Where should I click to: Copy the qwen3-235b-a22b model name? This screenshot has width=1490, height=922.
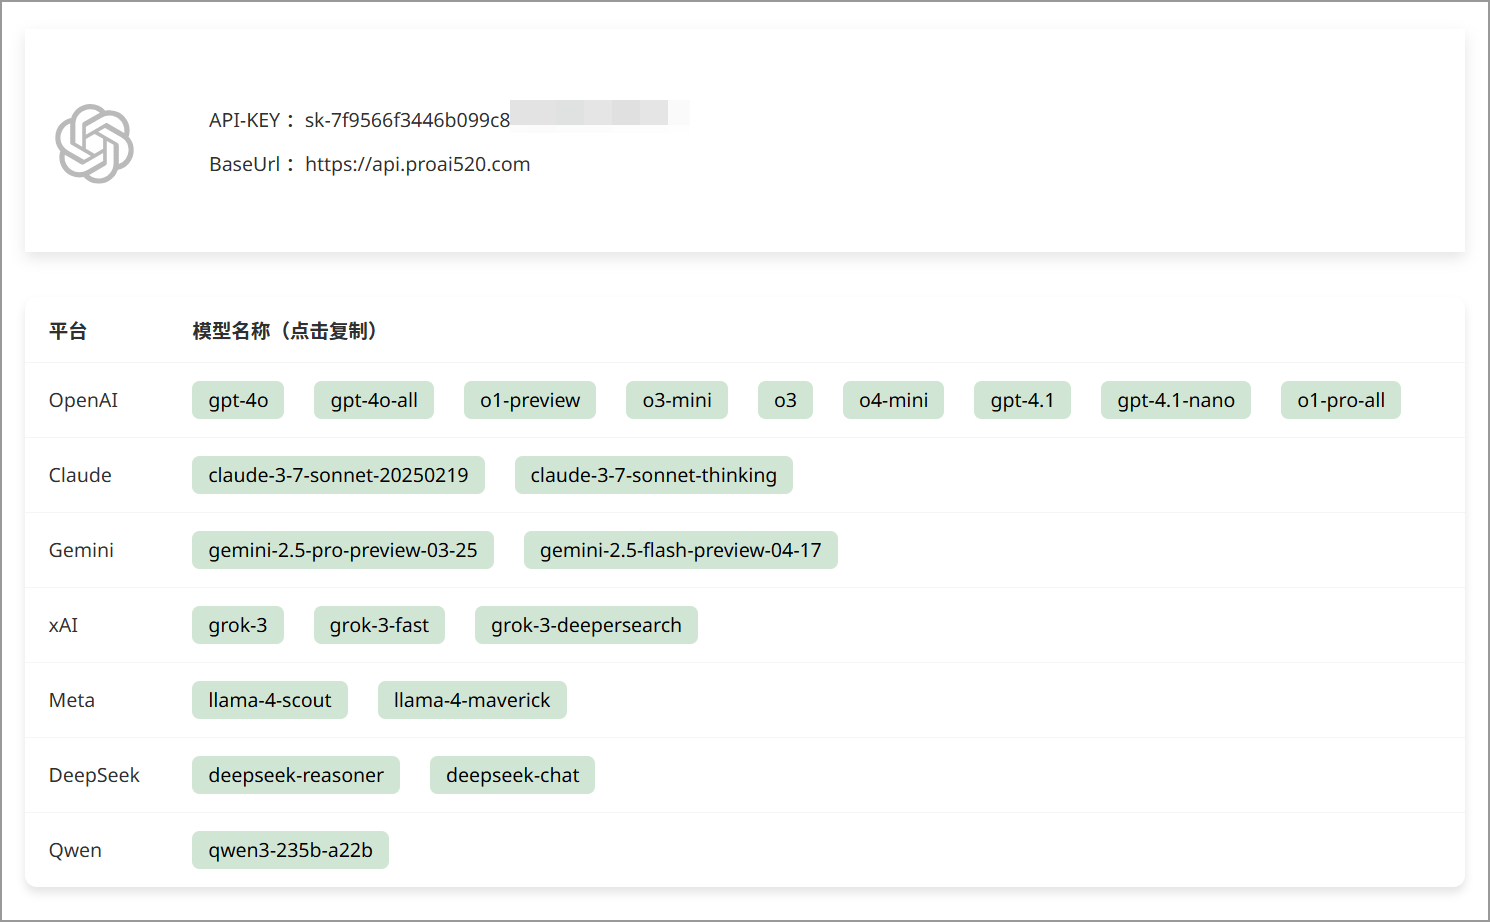pos(290,850)
